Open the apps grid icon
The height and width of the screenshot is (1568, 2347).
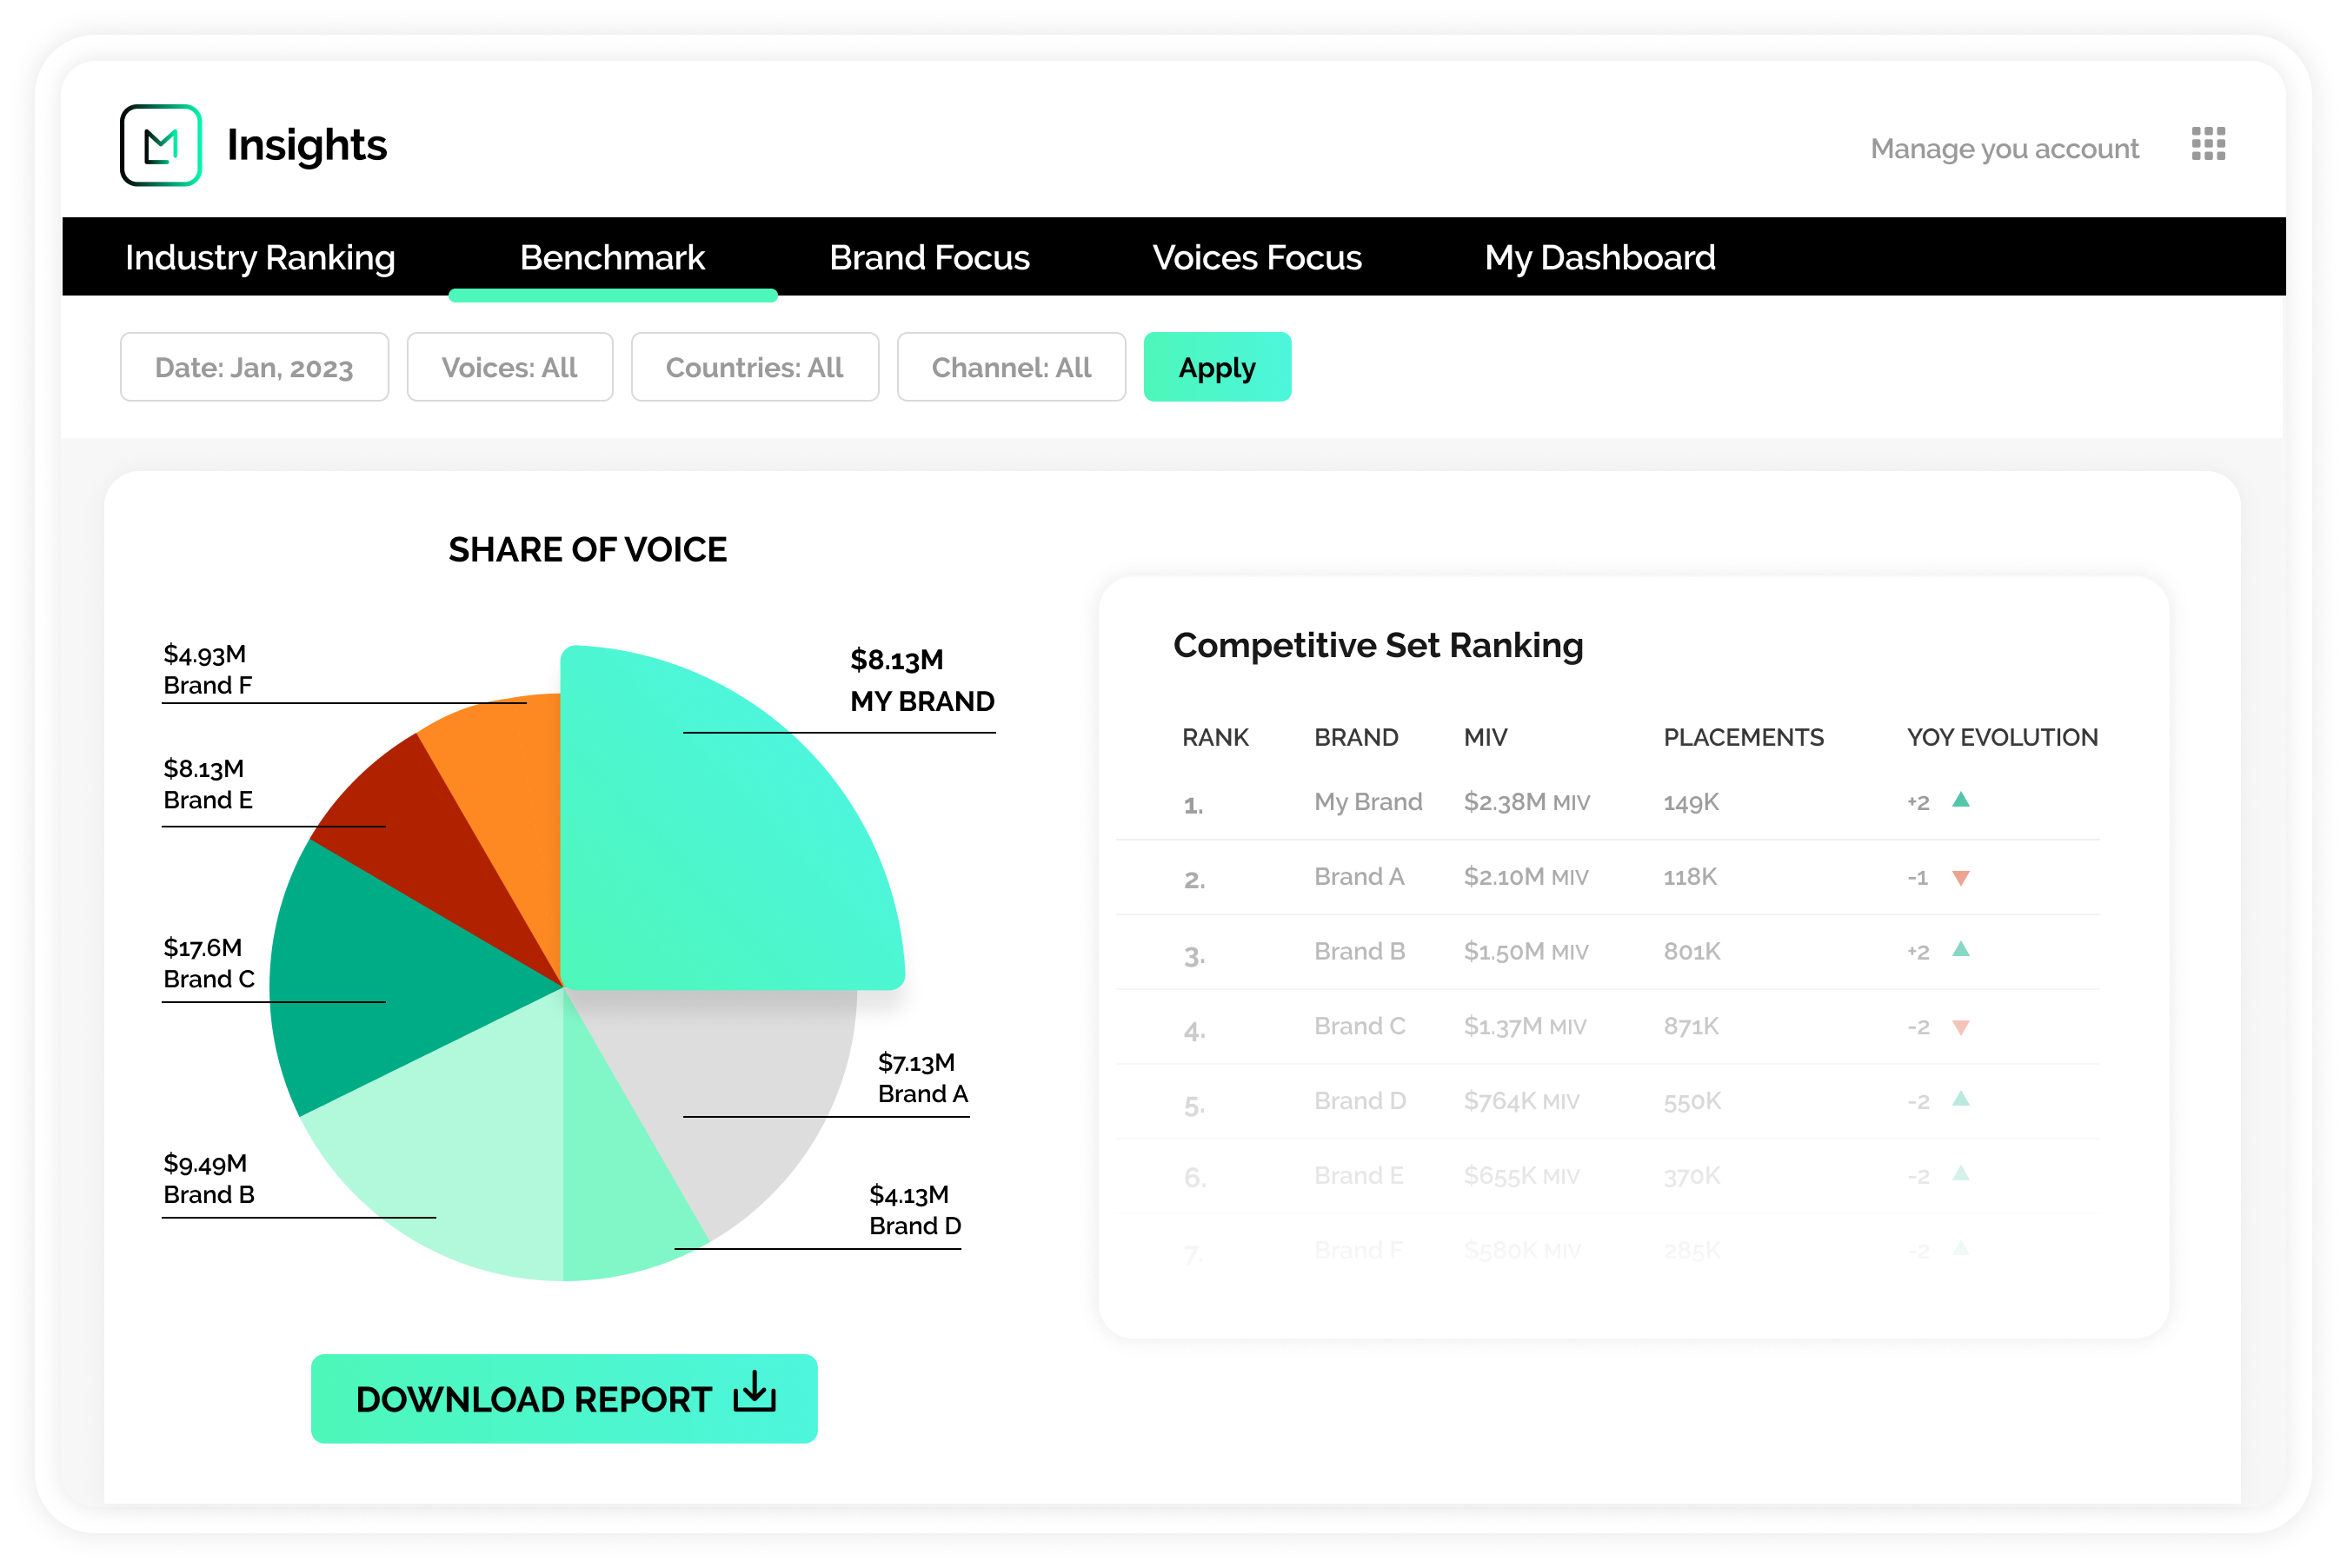click(2208, 144)
